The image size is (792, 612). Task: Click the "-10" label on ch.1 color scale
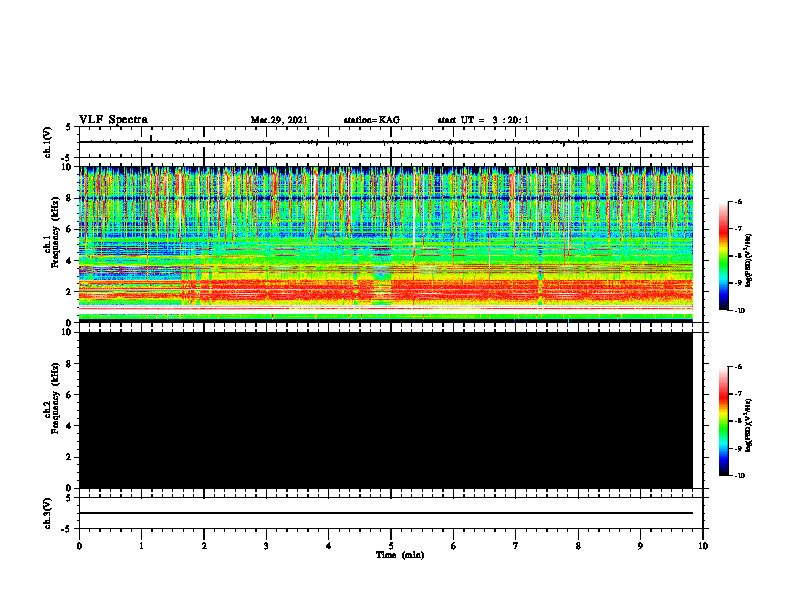click(x=739, y=310)
